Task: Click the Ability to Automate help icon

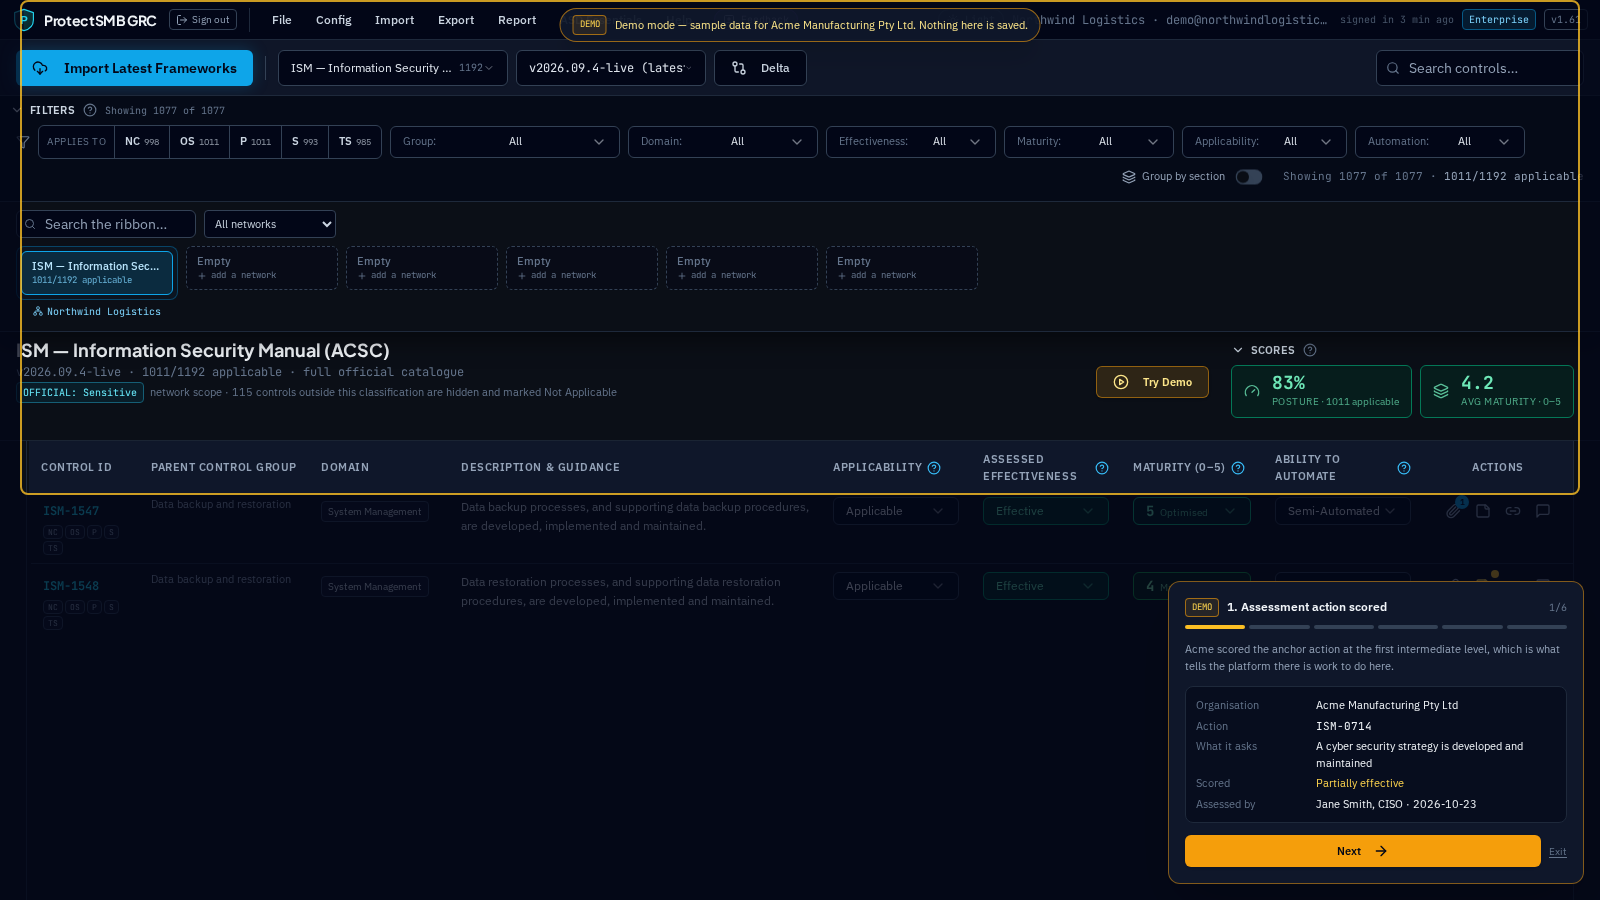Action: [1404, 468]
